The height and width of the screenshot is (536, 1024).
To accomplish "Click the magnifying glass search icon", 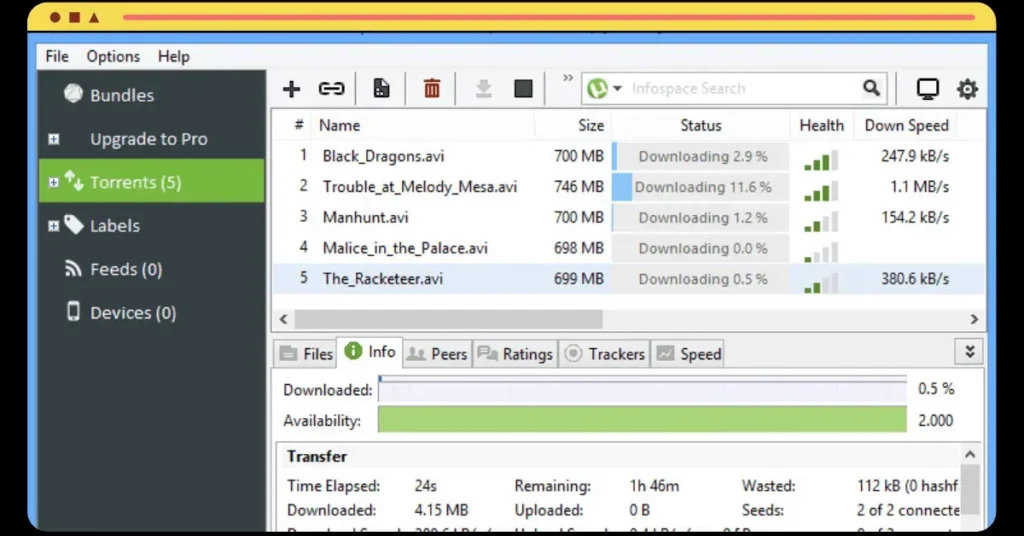I will point(871,87).
